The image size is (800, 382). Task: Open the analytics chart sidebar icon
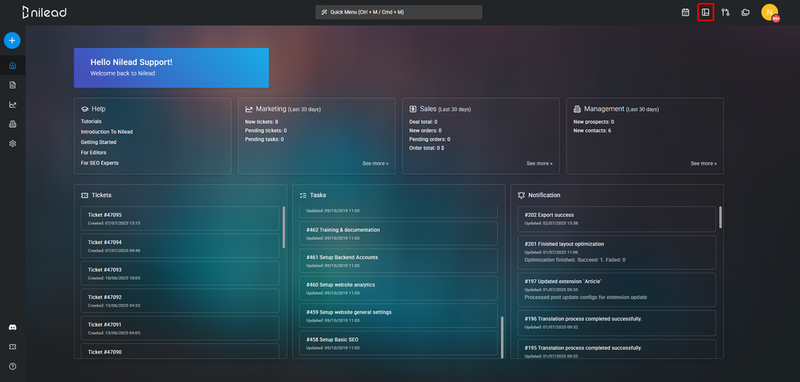click(12, 105)
